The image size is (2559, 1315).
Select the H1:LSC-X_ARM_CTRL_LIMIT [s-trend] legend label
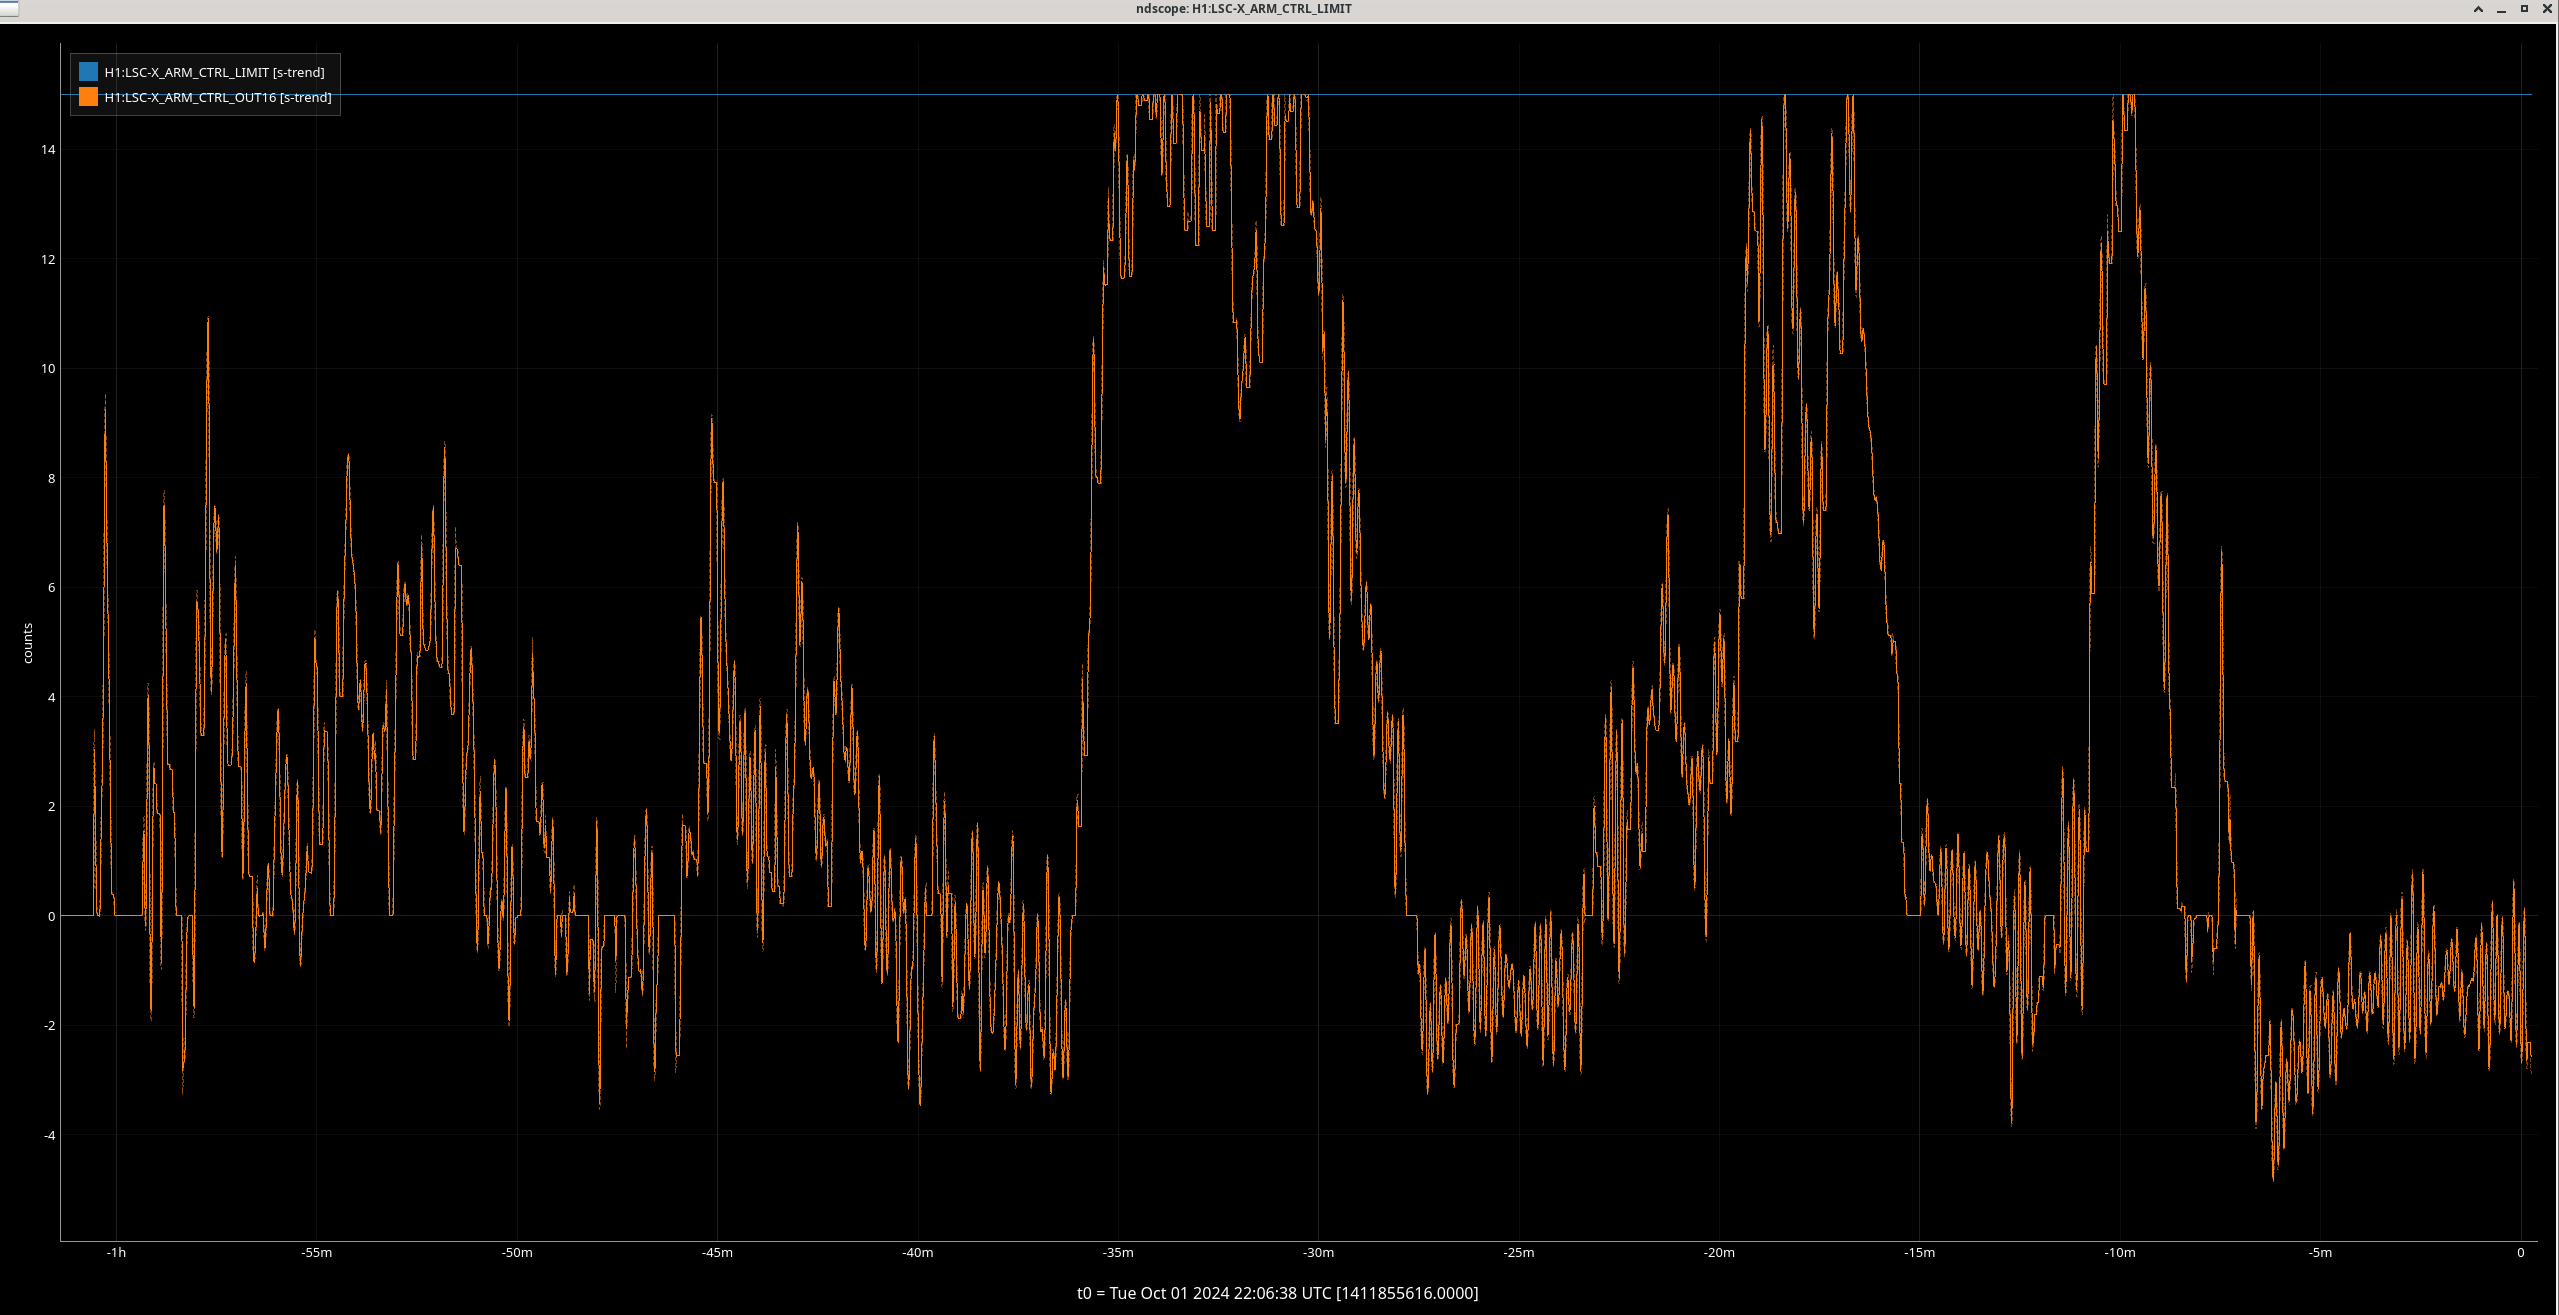214,72
